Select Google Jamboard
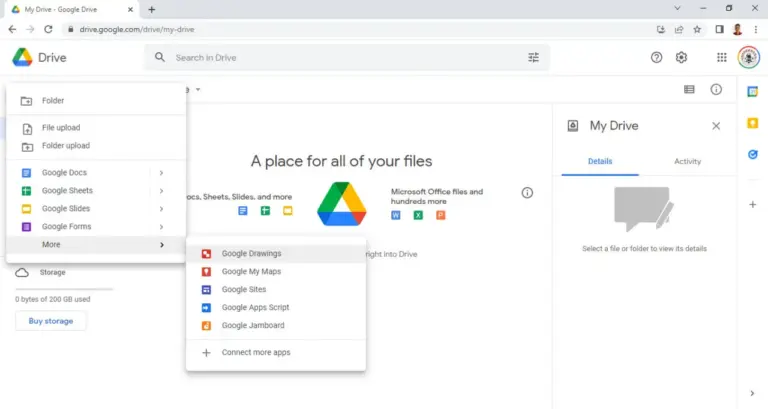768x409 pixels. click(x=276, y=325)
